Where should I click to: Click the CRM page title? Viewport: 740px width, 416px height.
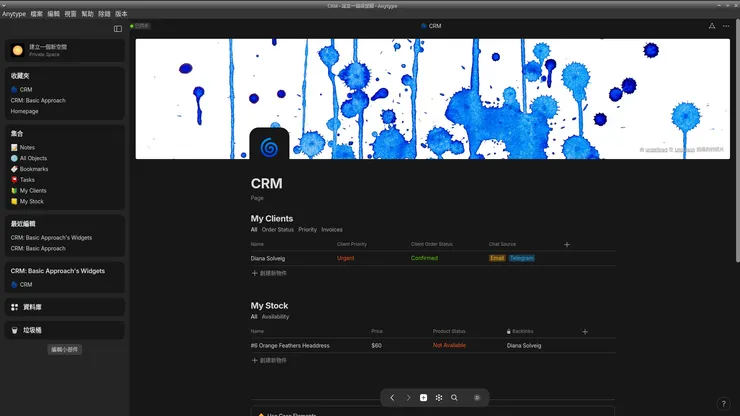tap(267, 184)
